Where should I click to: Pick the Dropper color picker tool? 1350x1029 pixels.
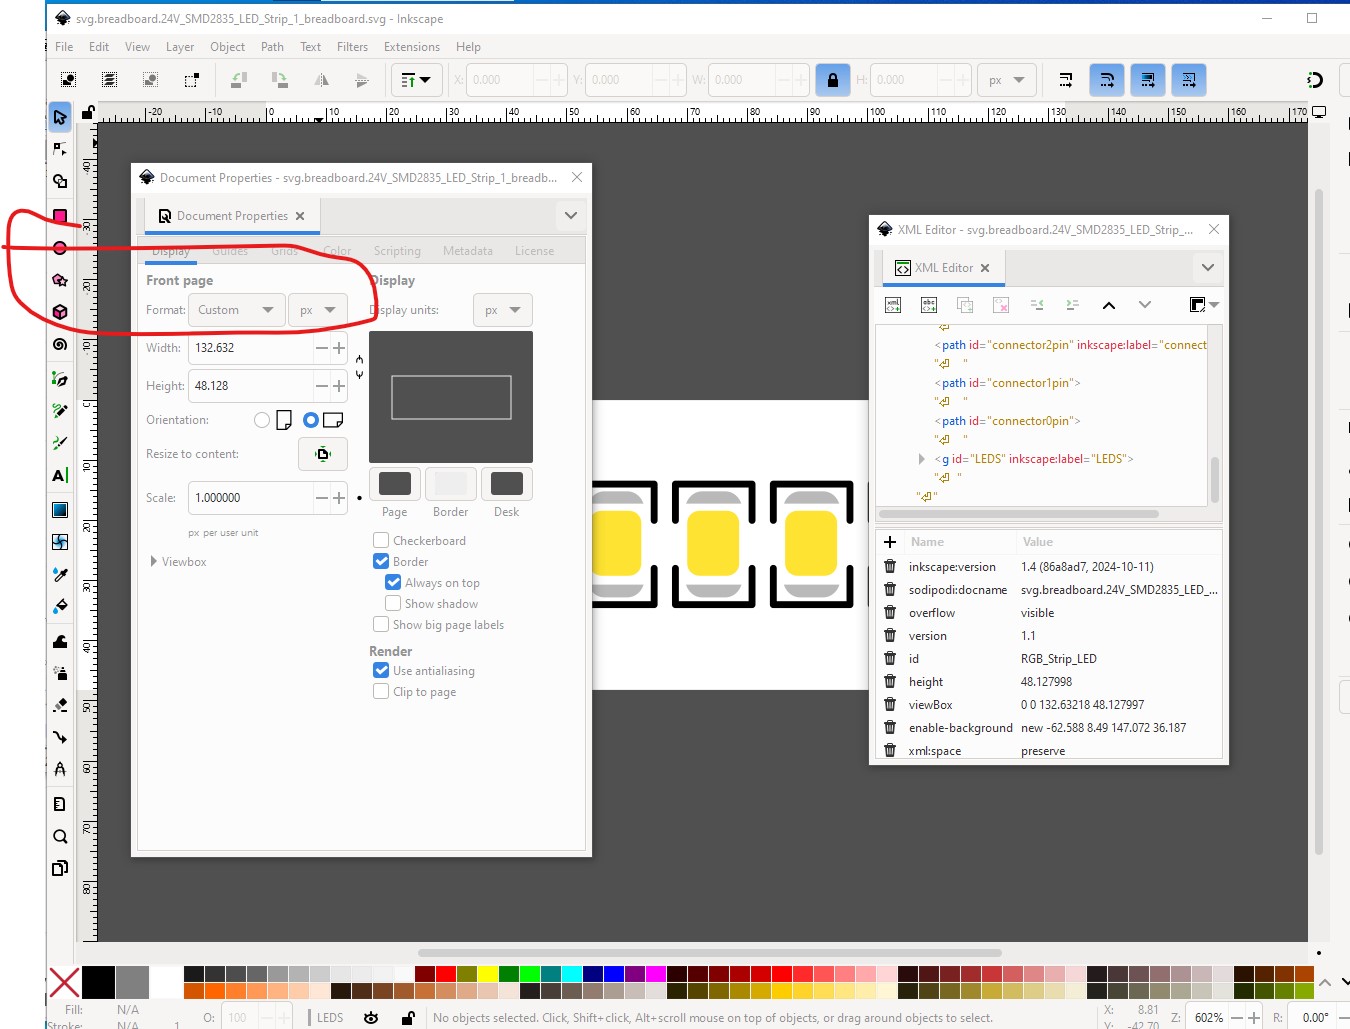60,575
